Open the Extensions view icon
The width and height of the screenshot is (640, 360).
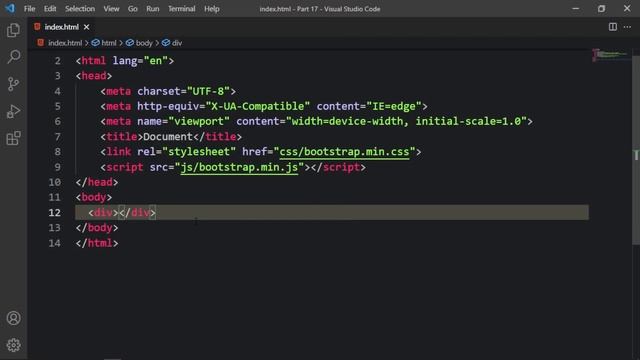[x=13, y=138]
